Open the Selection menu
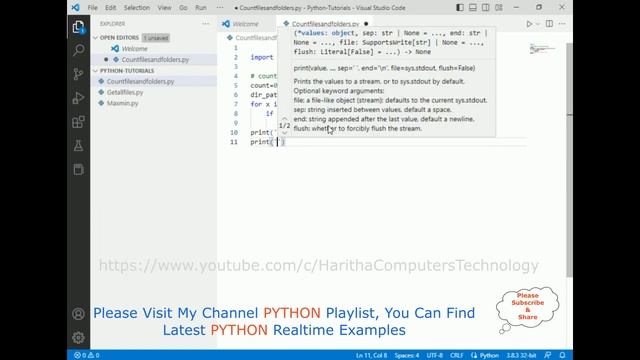Viewport: 640px width, 360px height. click(x=137, y=8)
